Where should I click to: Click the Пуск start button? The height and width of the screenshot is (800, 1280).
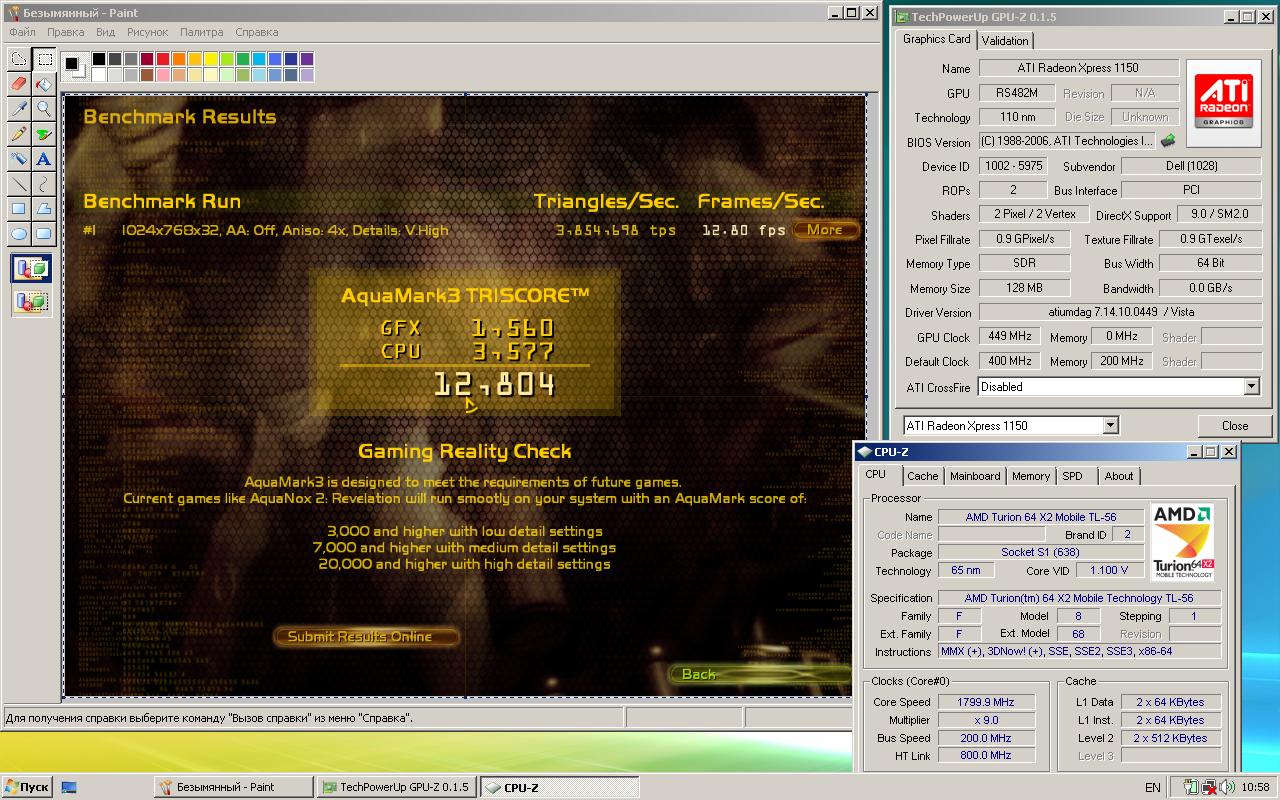pyautogui.click(x=27, y=787)
